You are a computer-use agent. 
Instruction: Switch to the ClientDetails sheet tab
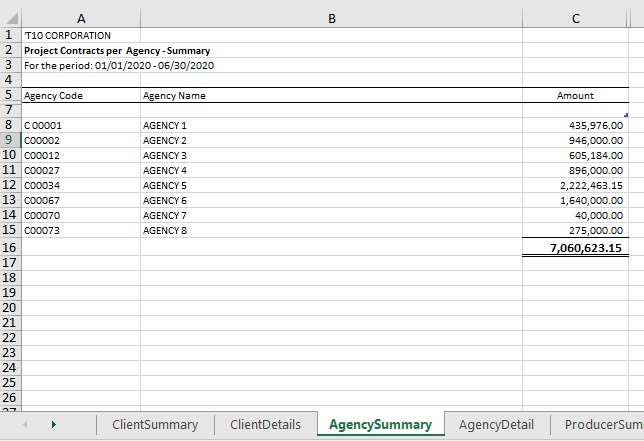coord(265,425)
